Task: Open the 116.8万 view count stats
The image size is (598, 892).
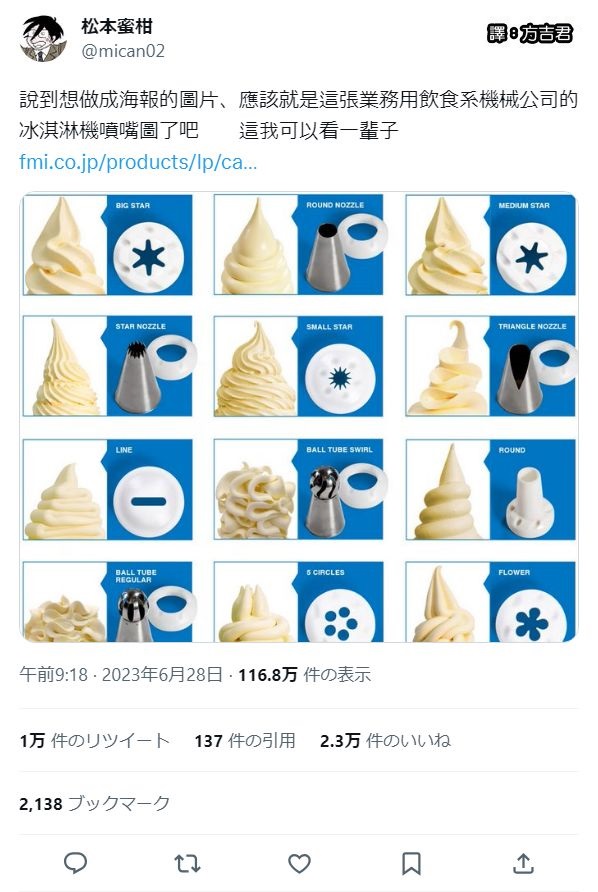Action: pos(304,675)
